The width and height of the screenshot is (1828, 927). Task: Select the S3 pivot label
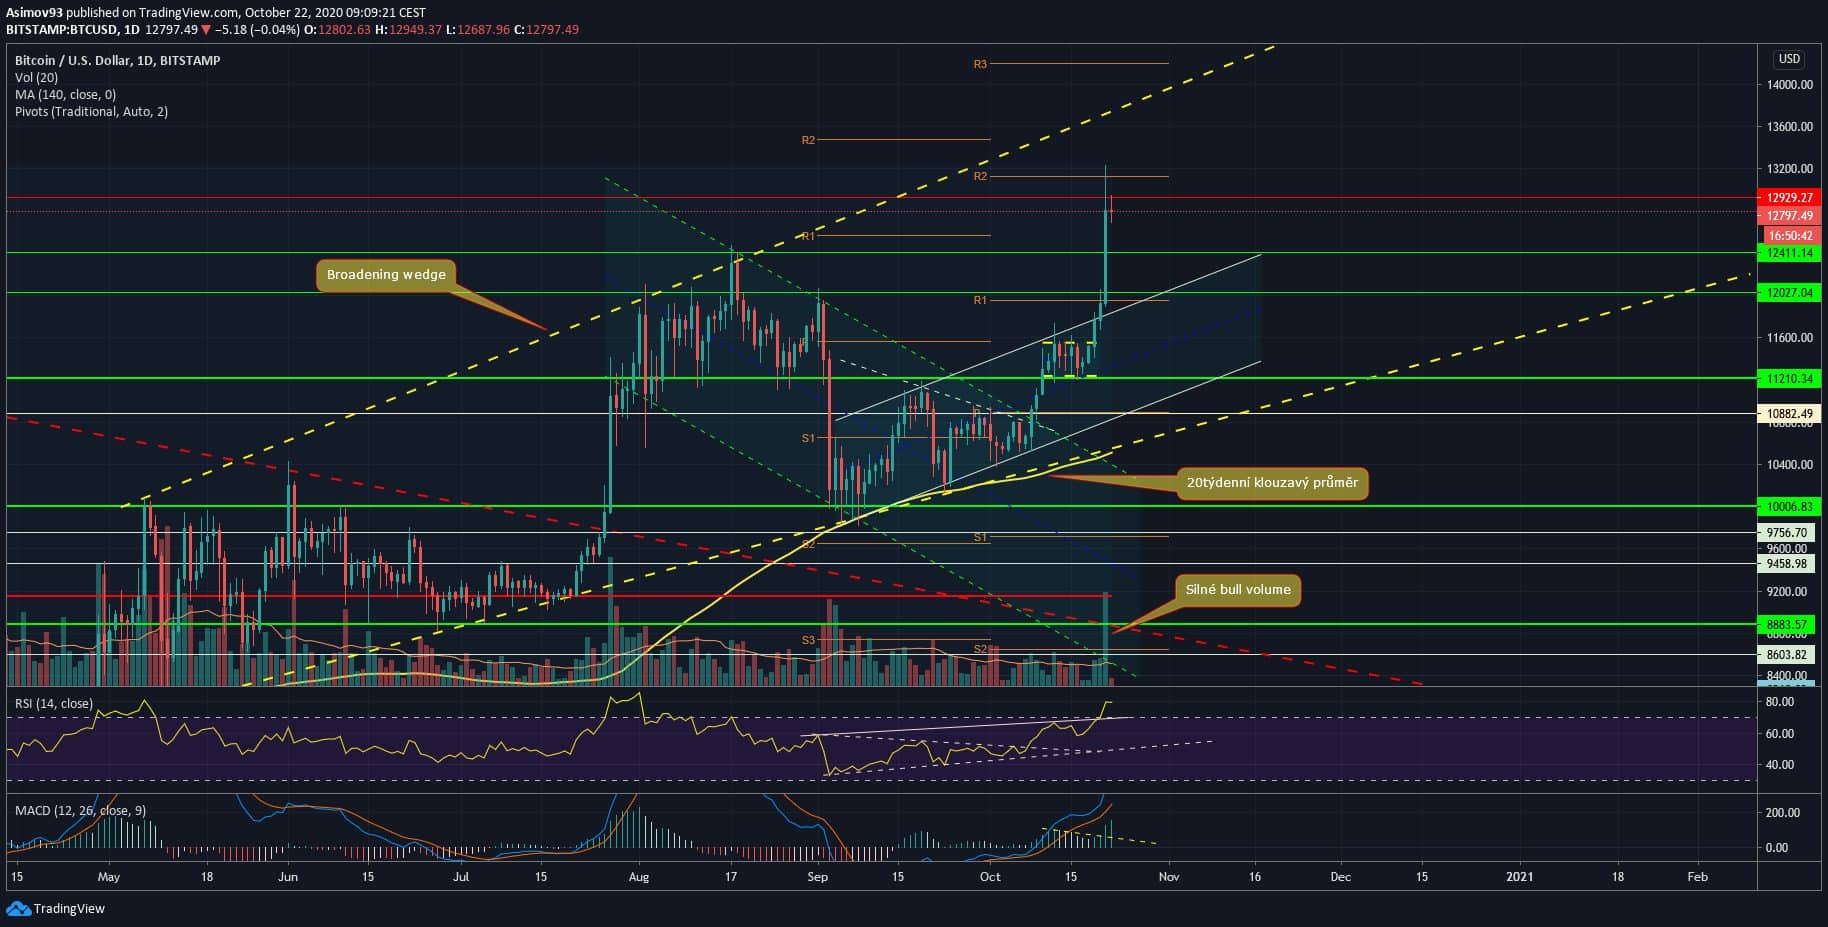tap(808, 640)
